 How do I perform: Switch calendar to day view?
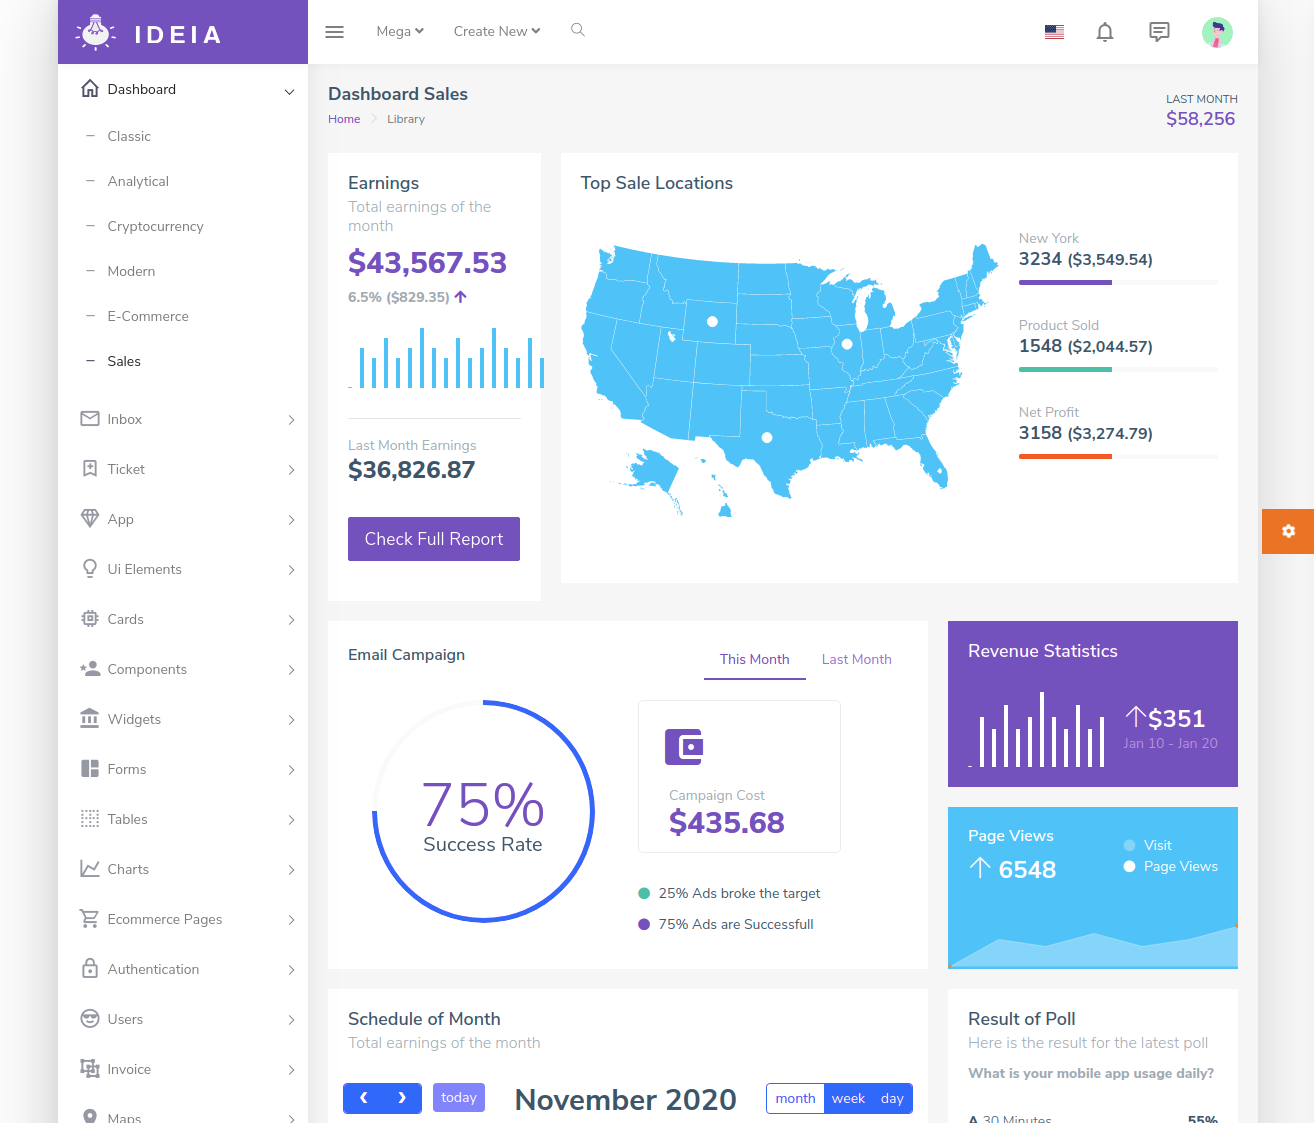(892, 1098)
